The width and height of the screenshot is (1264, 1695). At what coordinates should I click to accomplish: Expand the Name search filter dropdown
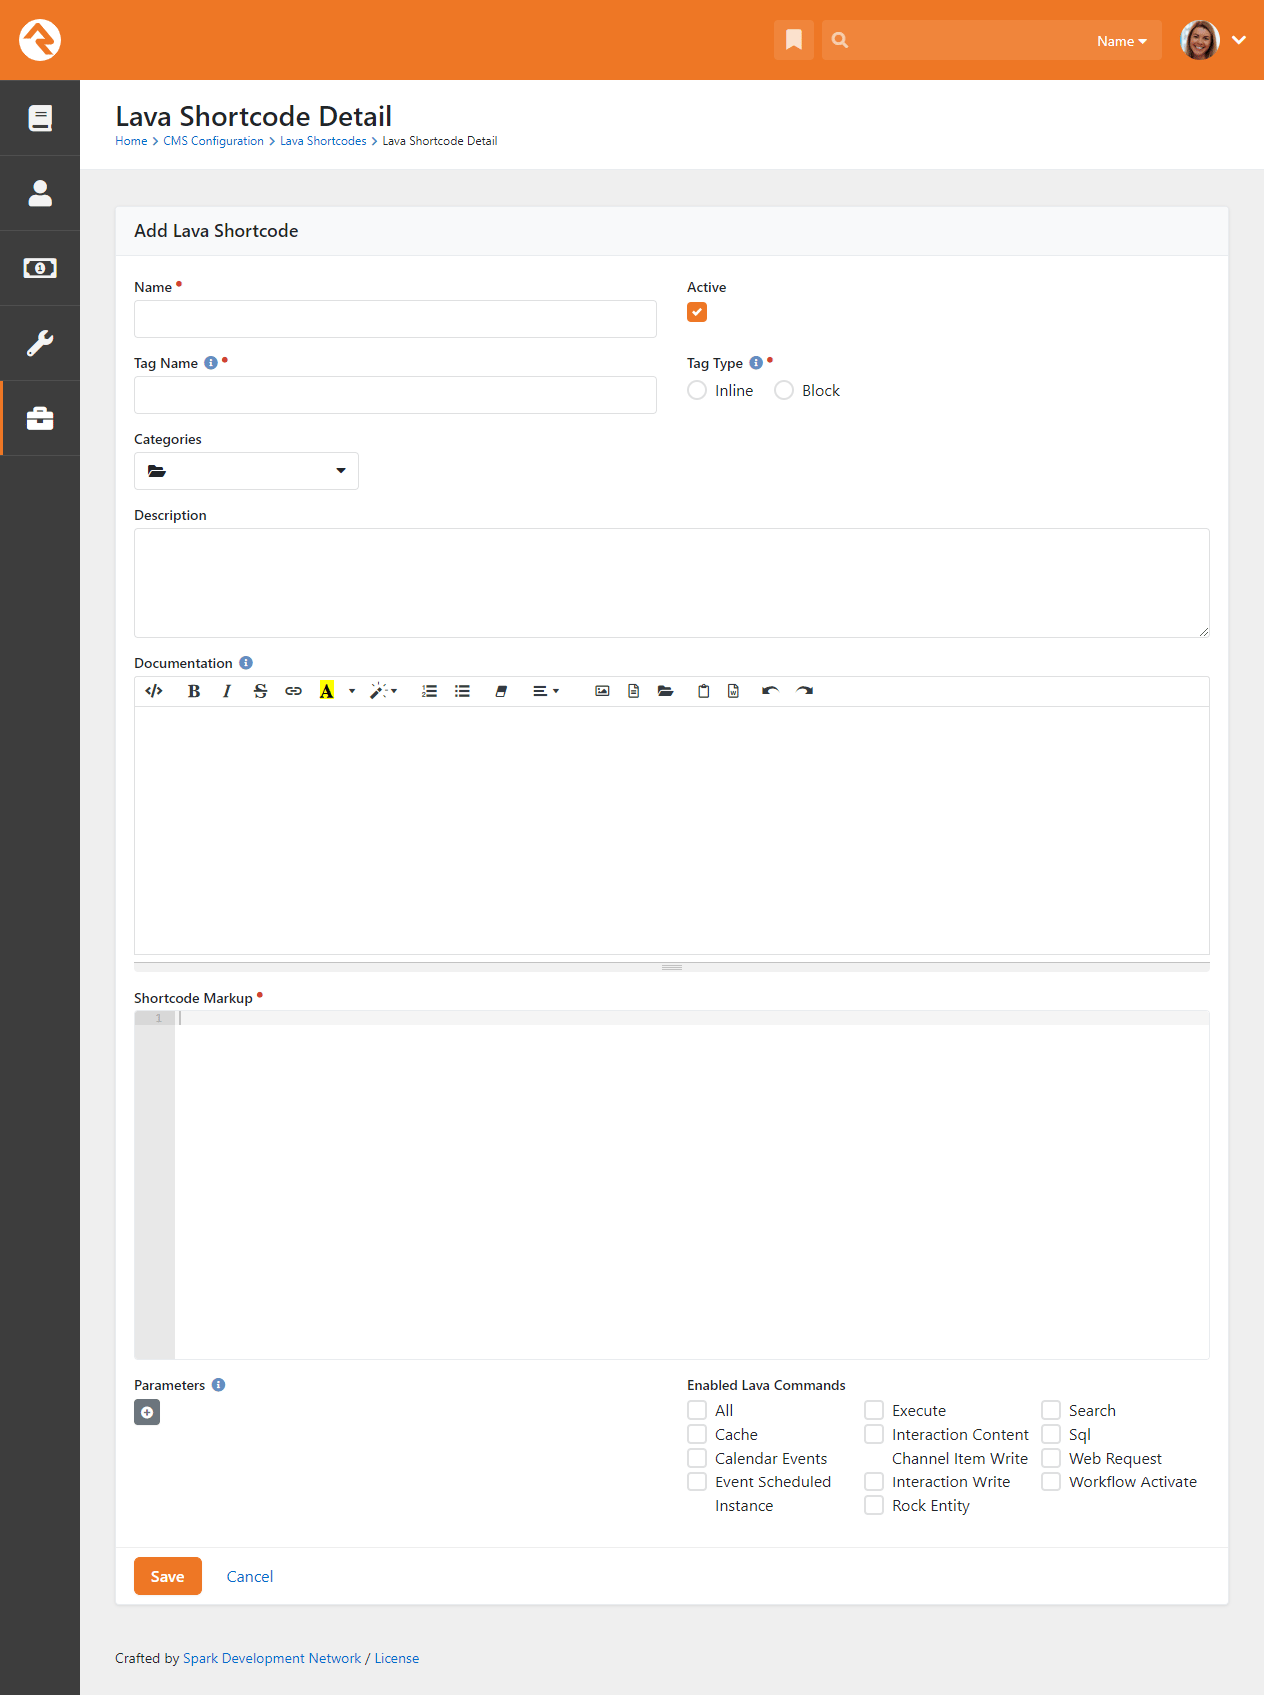coord(1121,41)
